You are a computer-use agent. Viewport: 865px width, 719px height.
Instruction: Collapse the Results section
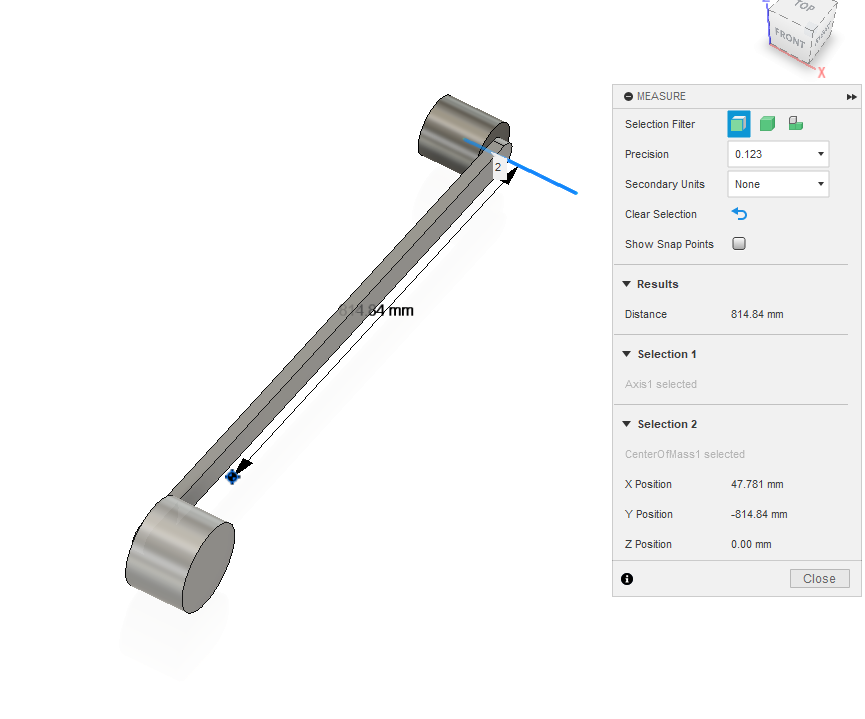coord(626,284)
